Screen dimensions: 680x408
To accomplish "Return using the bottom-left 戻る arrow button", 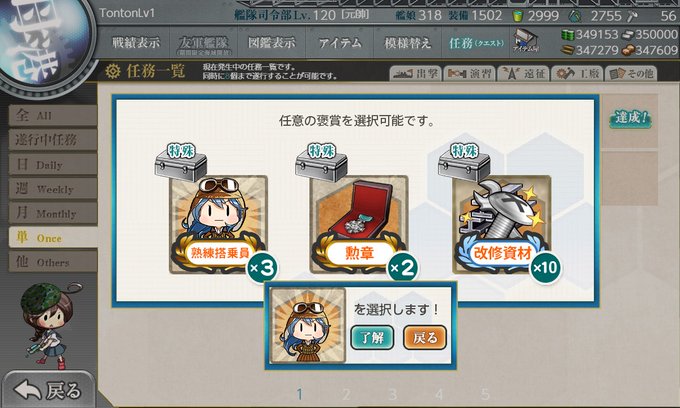I will point(48,390).
